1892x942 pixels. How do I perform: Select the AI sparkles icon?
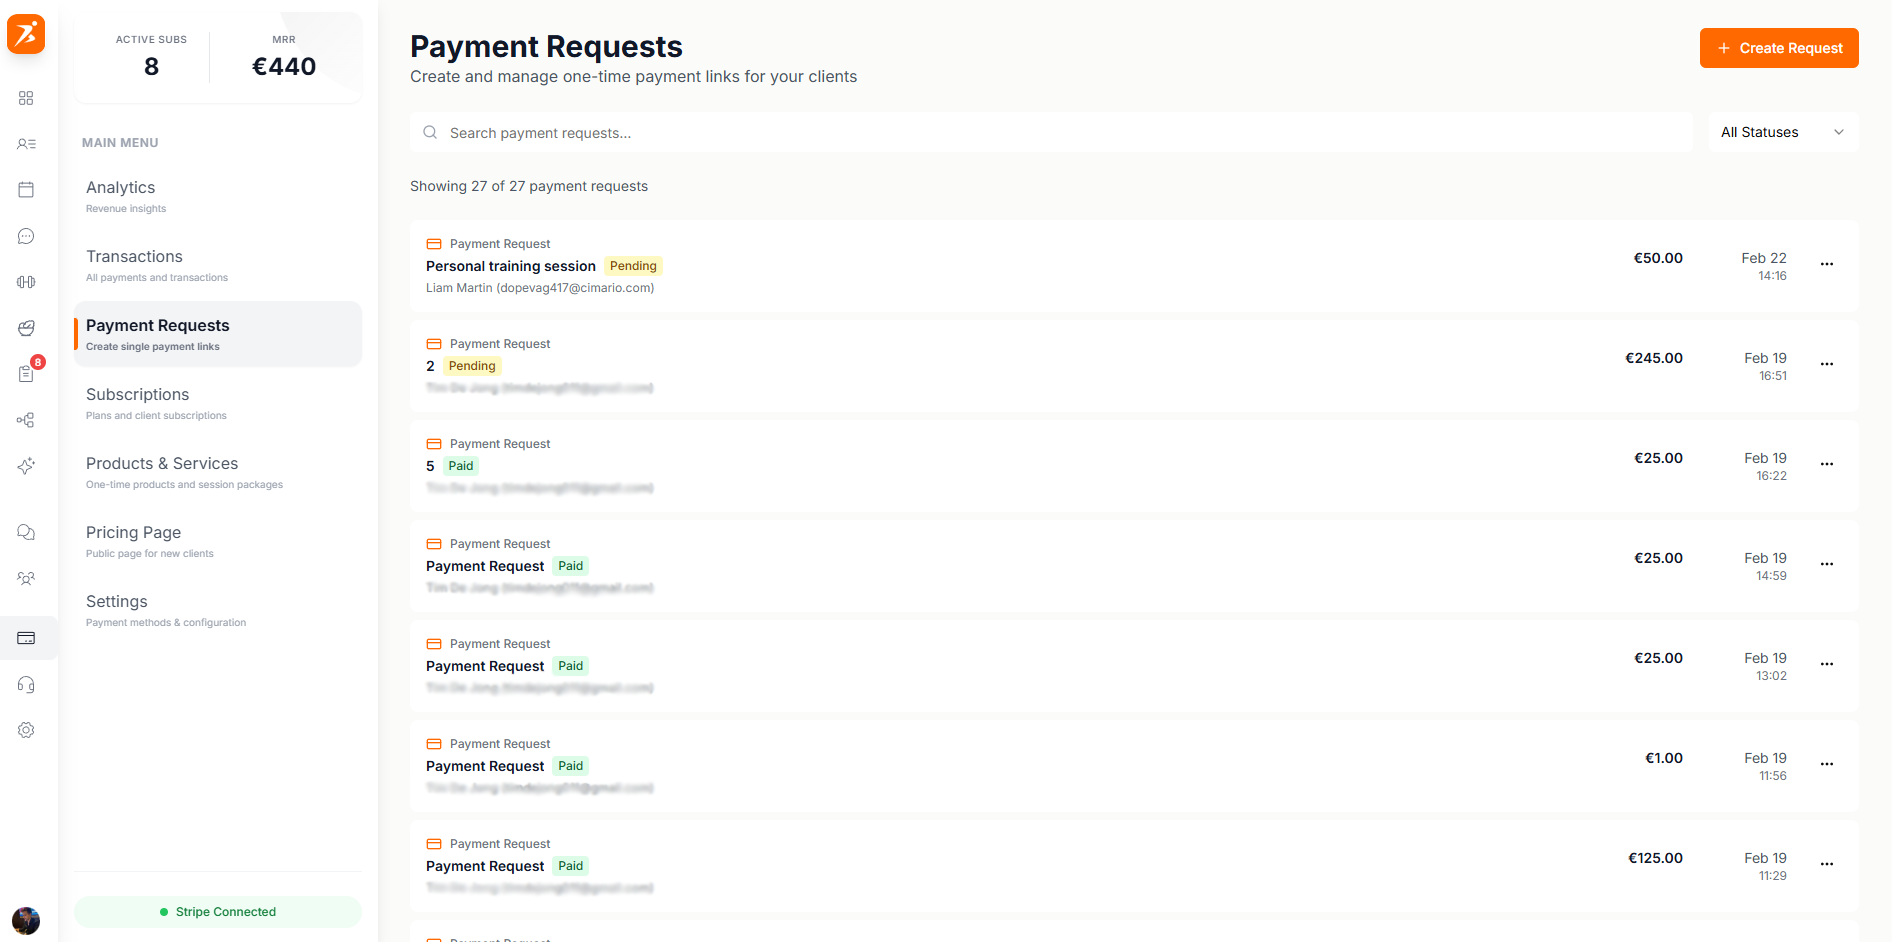pyautogui.click(x=26, y=466)
